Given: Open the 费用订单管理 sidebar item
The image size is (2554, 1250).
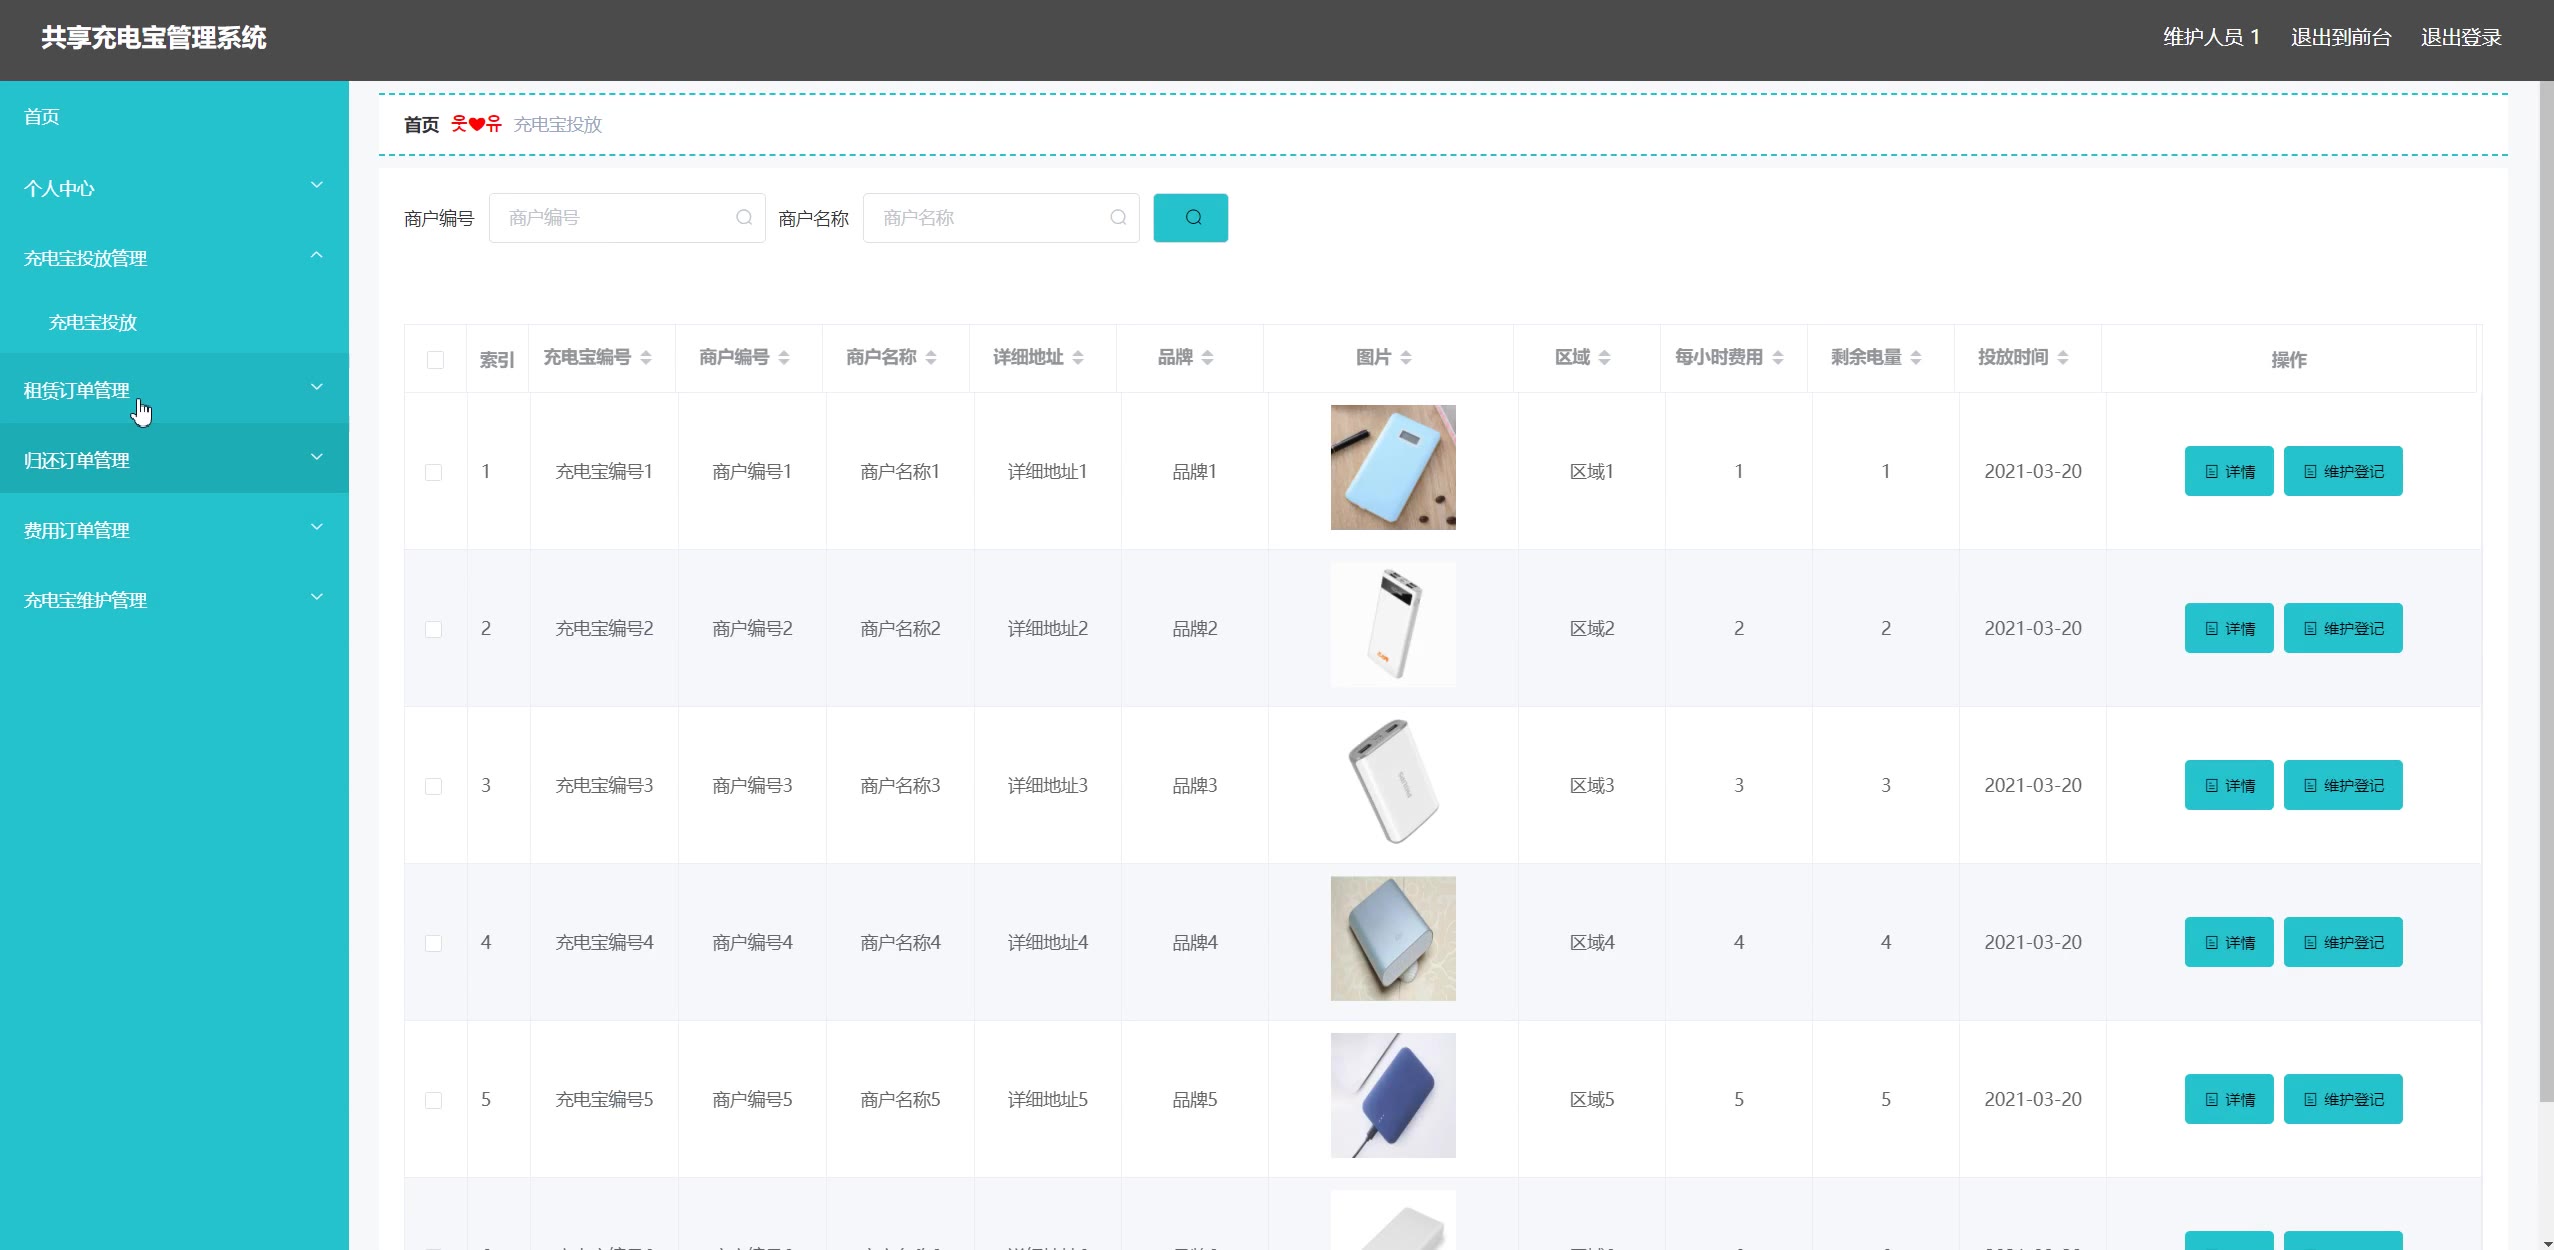Looking at the screenshot, I should click(x=174, y=529).
